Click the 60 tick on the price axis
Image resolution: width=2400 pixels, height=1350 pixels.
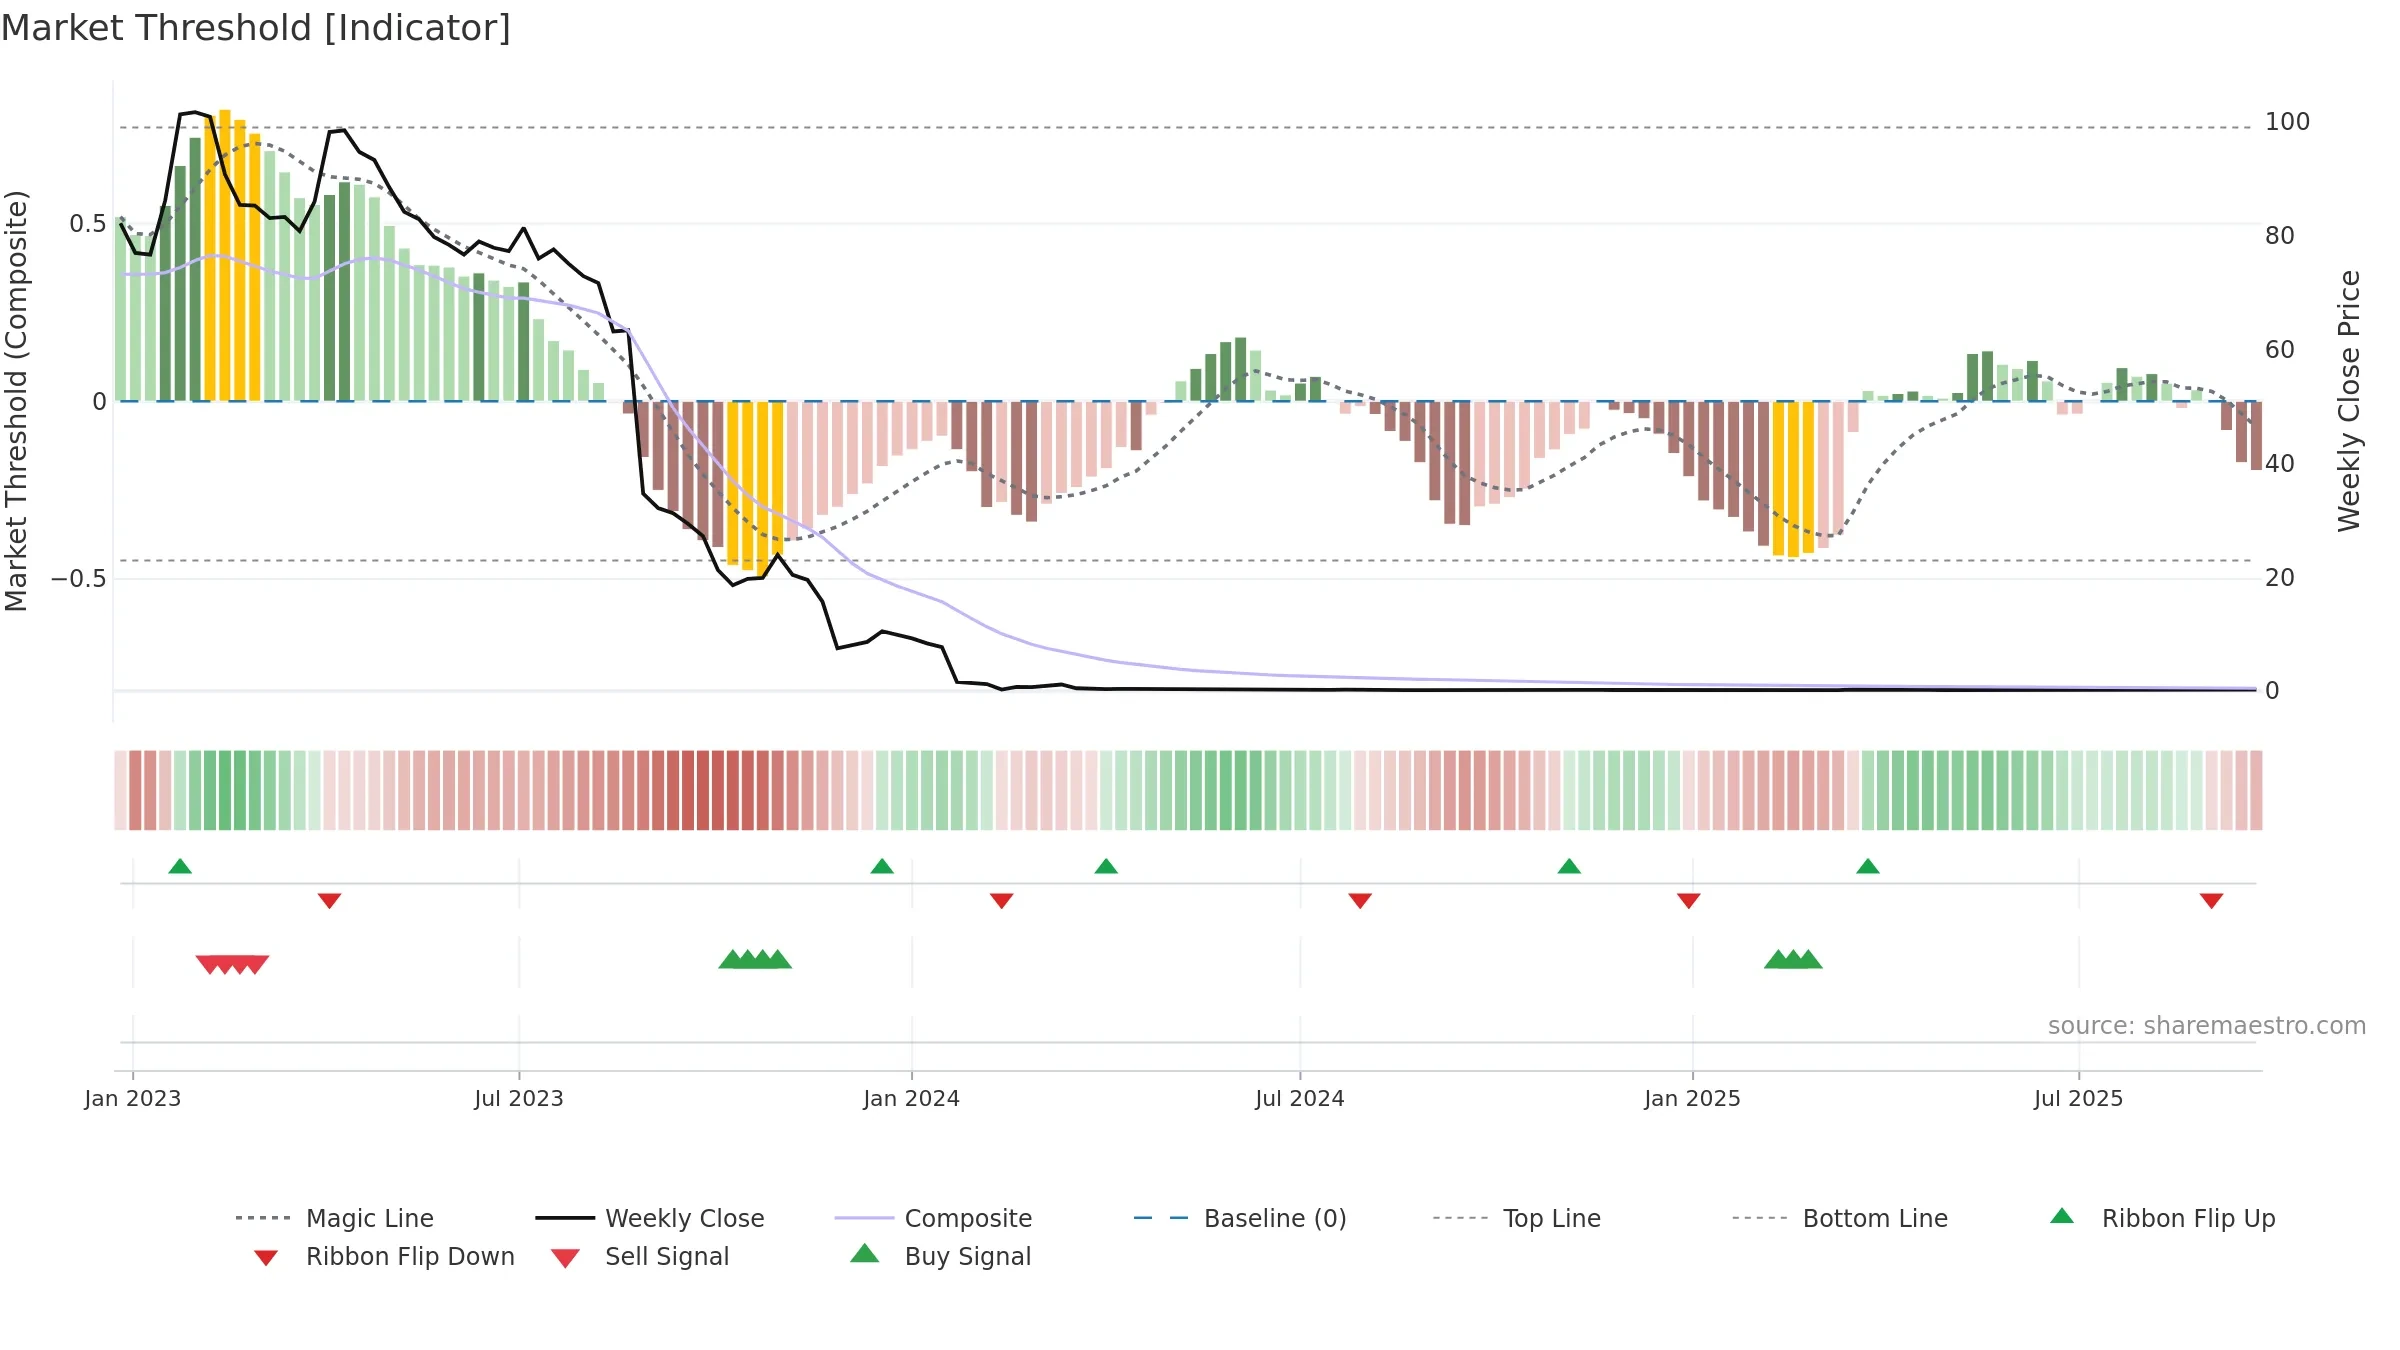click(x=2280, y=350)
